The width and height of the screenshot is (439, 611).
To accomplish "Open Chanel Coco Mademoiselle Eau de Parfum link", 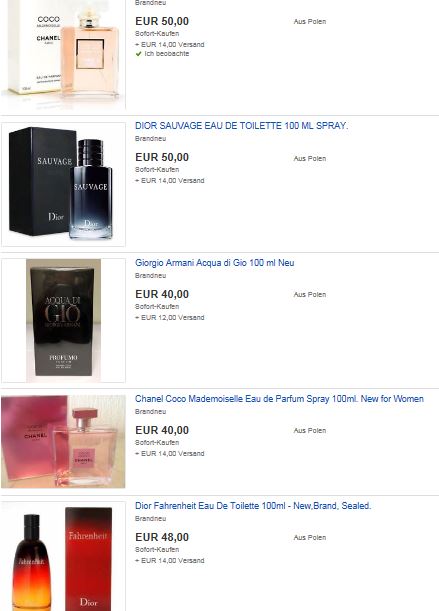I will 279,399.
